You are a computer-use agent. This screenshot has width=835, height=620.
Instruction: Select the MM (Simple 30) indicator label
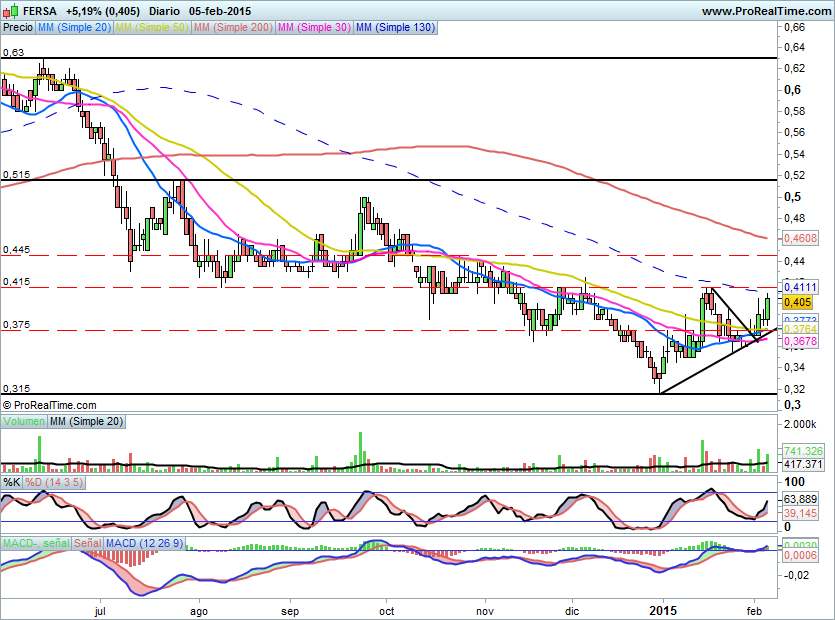coord(313,28)
